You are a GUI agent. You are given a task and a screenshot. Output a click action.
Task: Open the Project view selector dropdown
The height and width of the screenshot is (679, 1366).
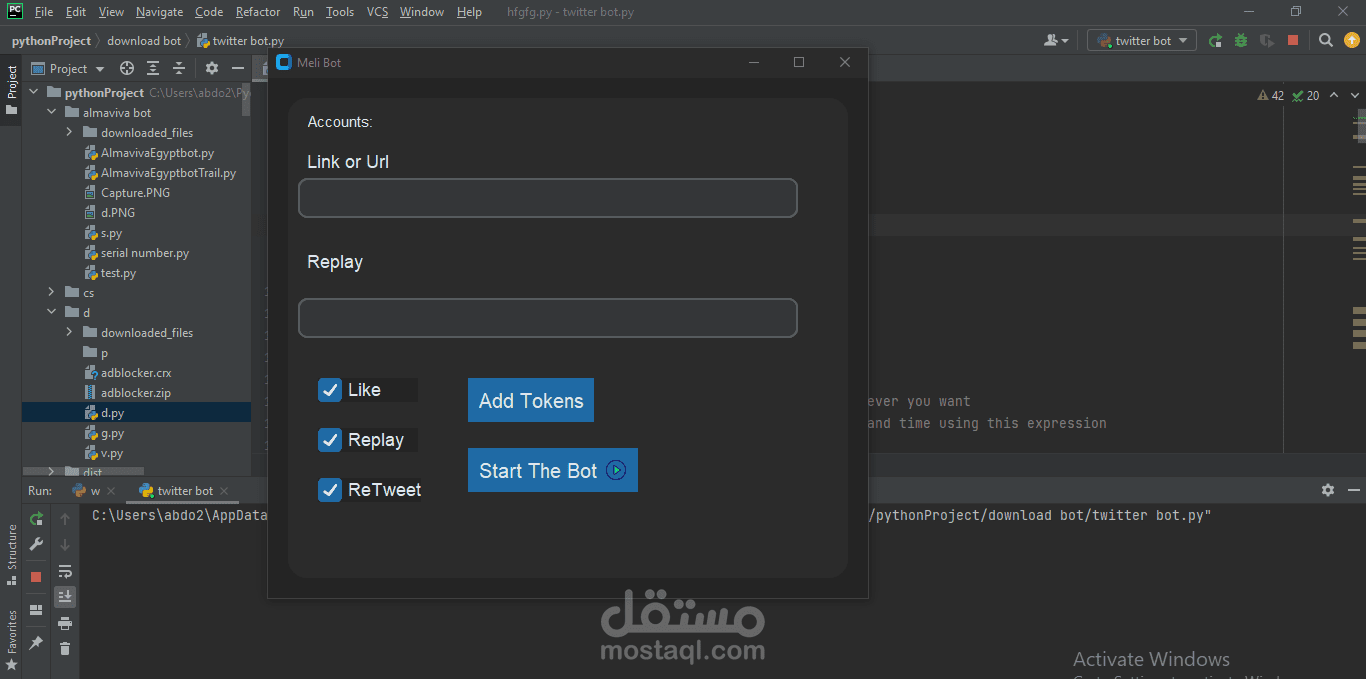[x=68, y=68]
